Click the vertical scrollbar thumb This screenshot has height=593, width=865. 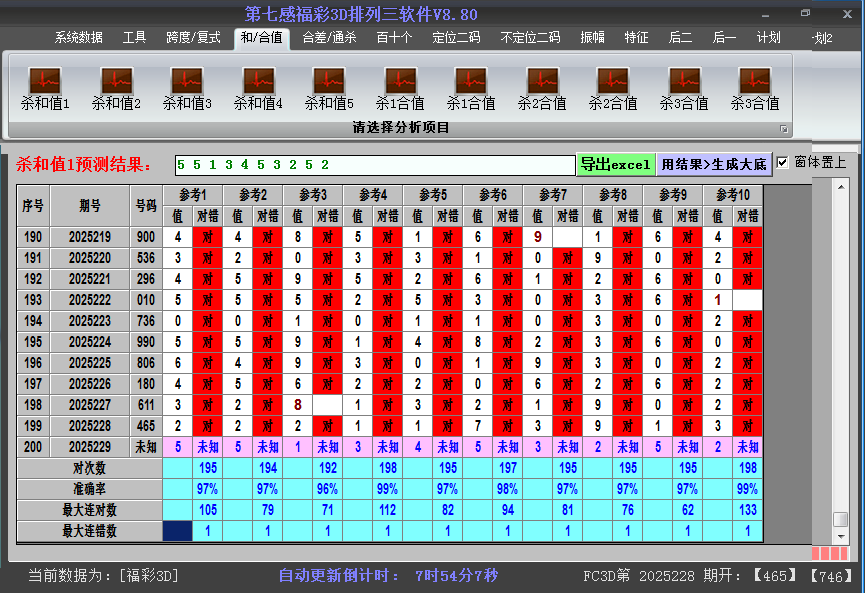tap(840, 519)
